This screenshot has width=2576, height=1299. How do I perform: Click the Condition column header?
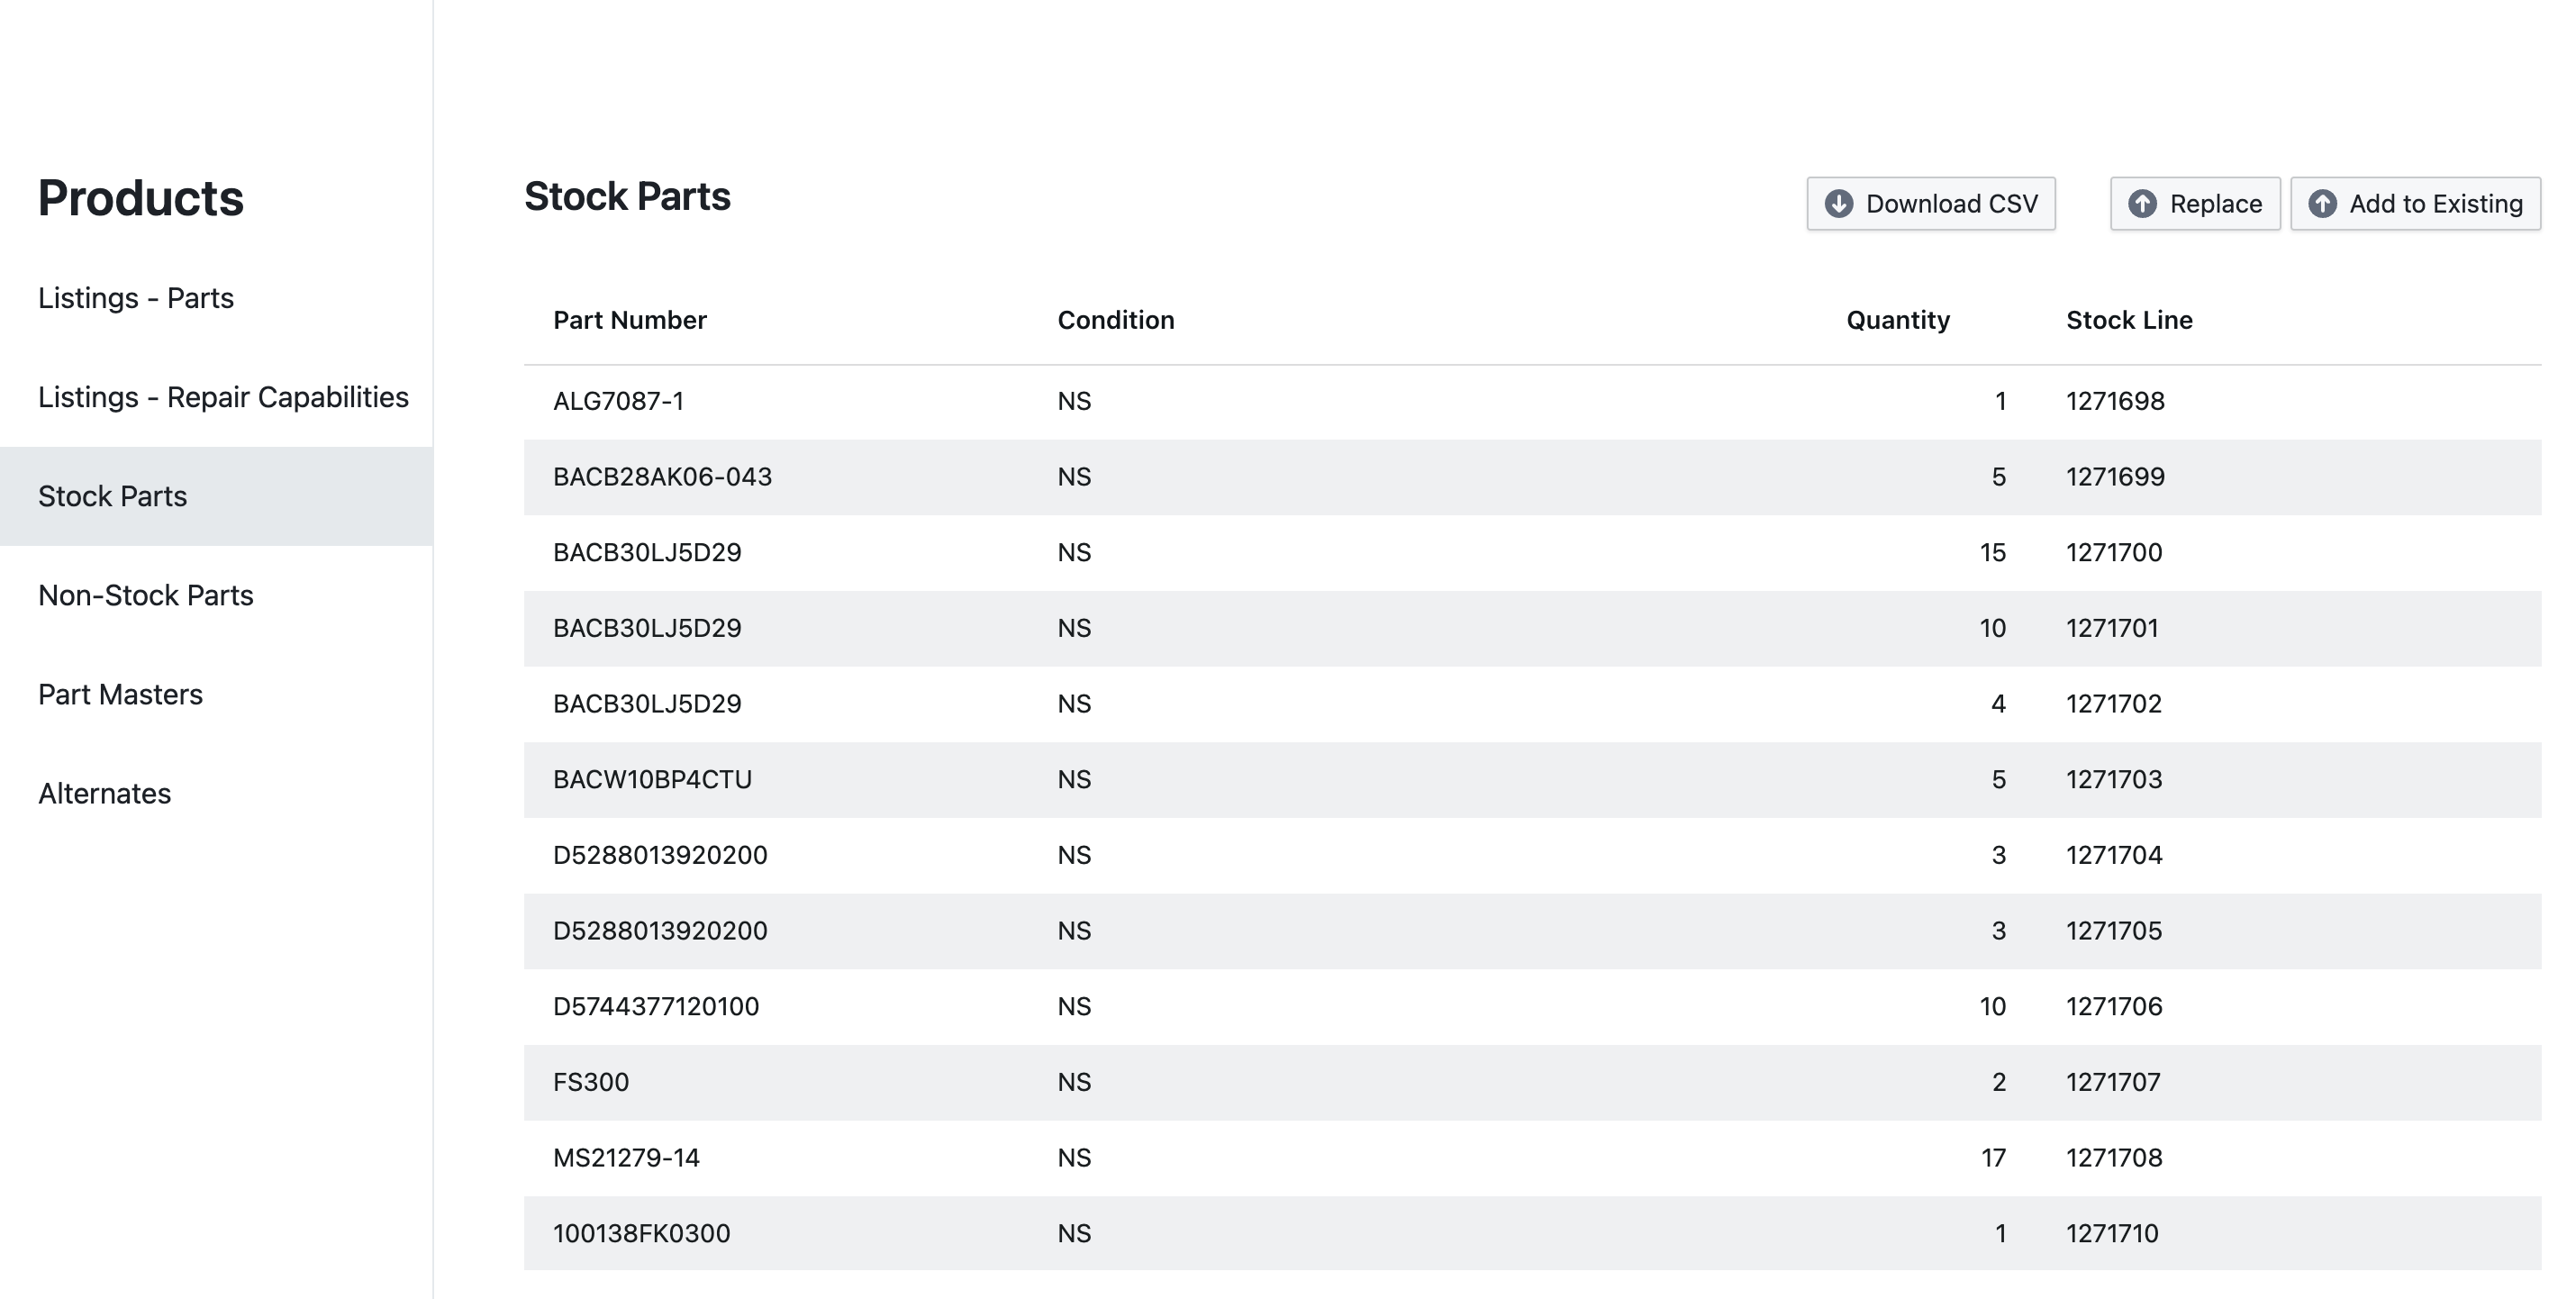(x=1115, y=320)
